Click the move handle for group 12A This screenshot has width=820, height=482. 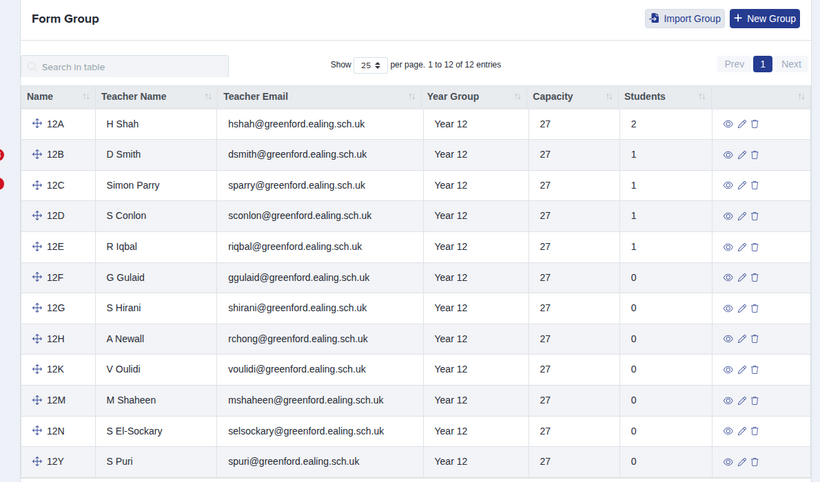[x=37, y=123]
